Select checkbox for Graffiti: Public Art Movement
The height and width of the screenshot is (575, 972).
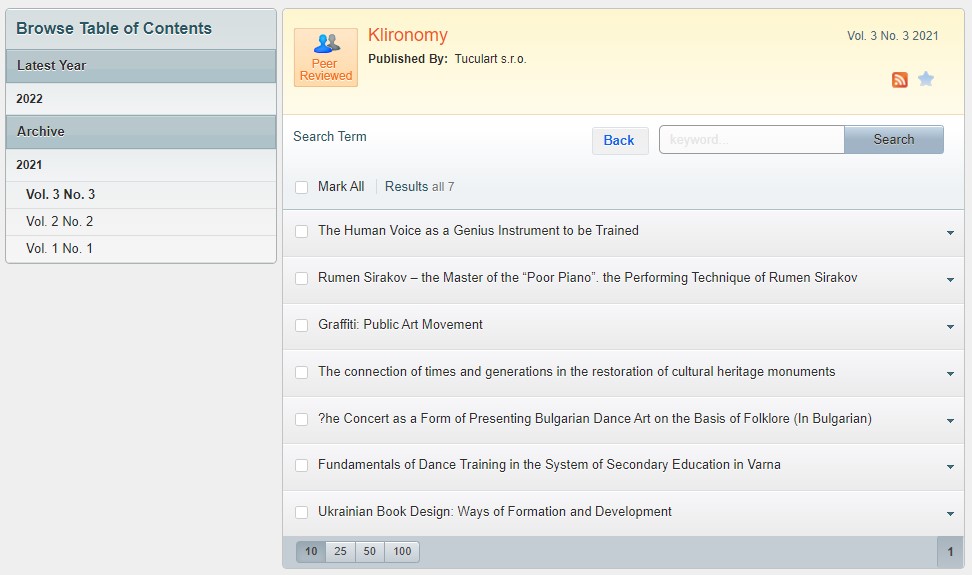302,325
